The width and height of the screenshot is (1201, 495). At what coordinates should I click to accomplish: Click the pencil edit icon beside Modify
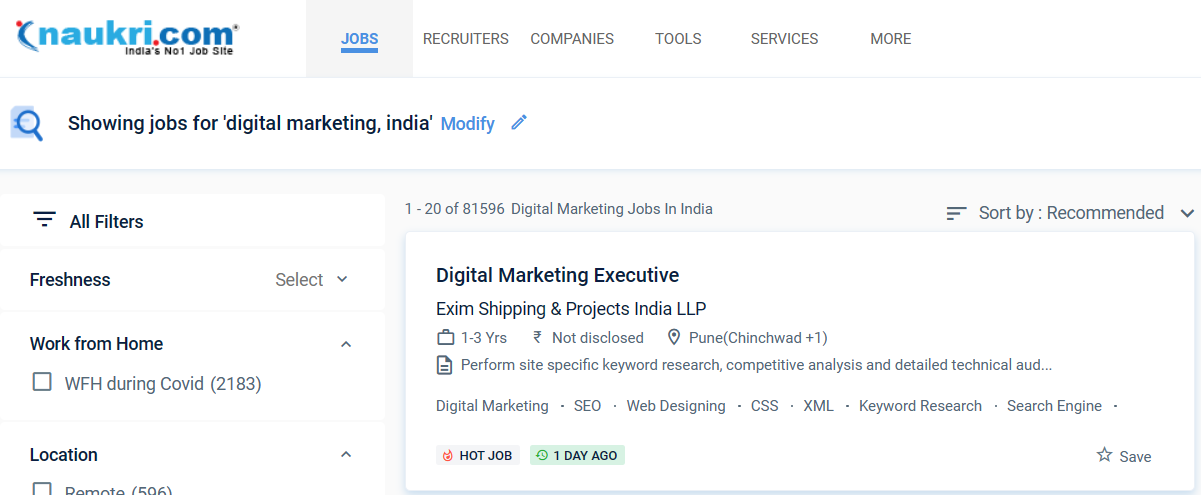pos(518,123)
